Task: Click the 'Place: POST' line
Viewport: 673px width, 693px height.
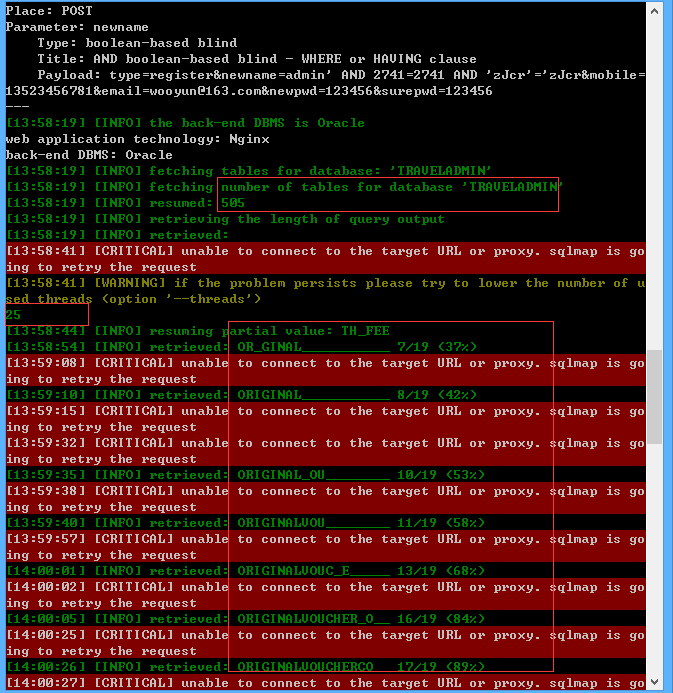Action: point(49,11)
